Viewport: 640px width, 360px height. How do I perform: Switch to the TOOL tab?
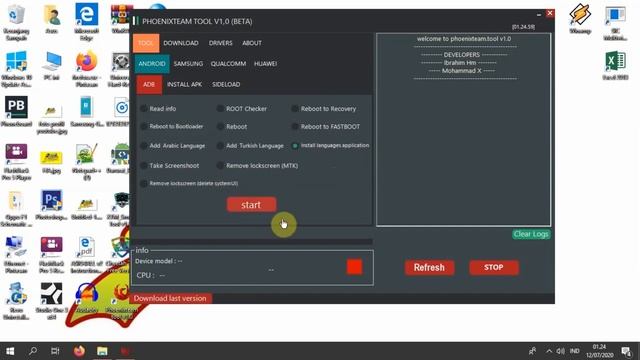click(146, 43)
